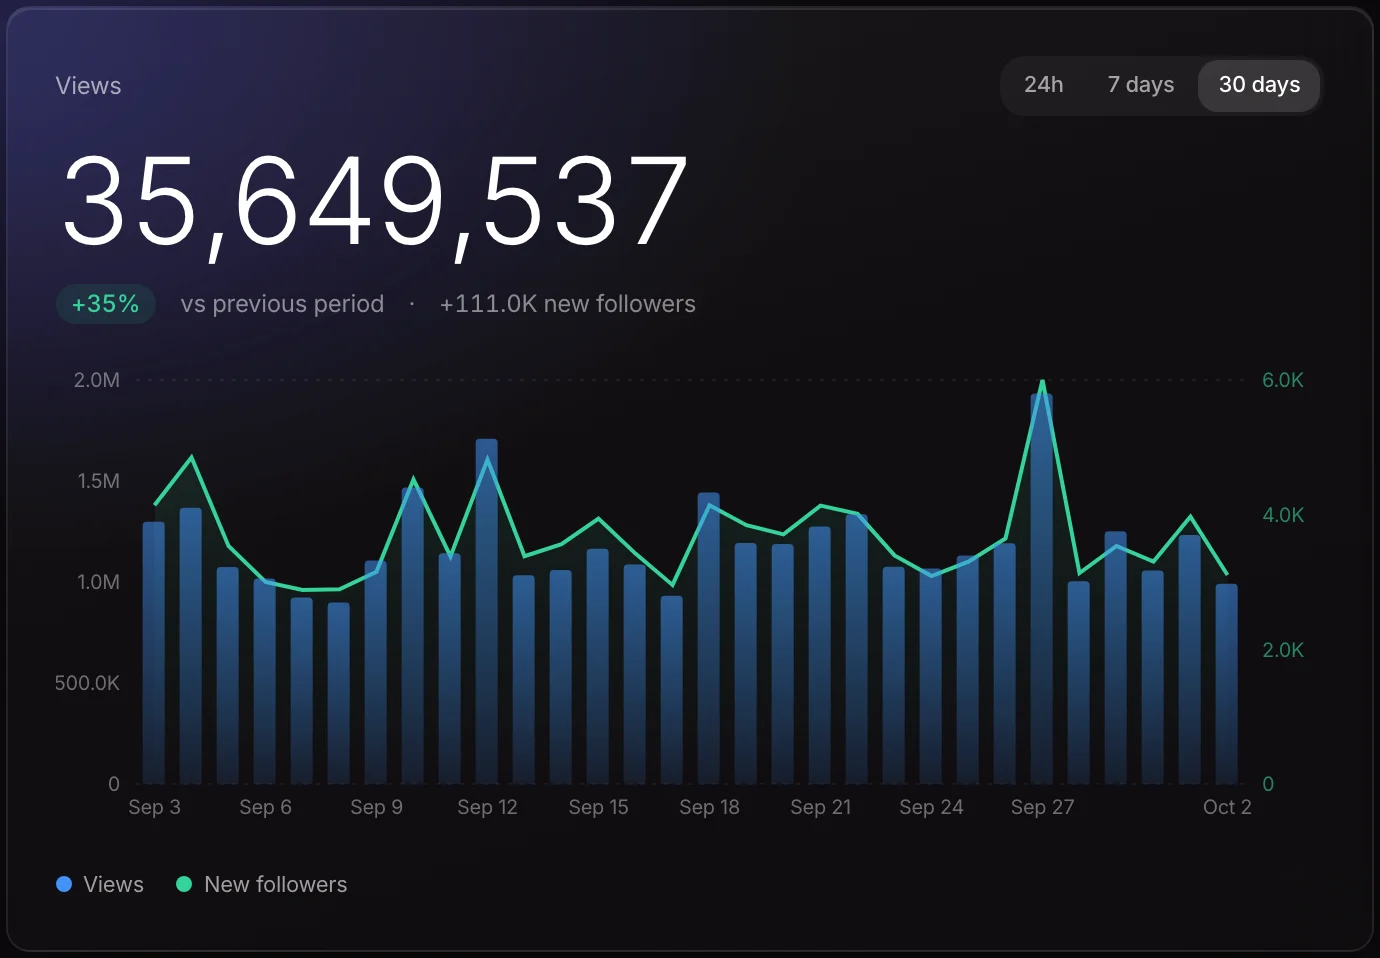Select the Sep 12 views bar

click(x=487, y=611)
